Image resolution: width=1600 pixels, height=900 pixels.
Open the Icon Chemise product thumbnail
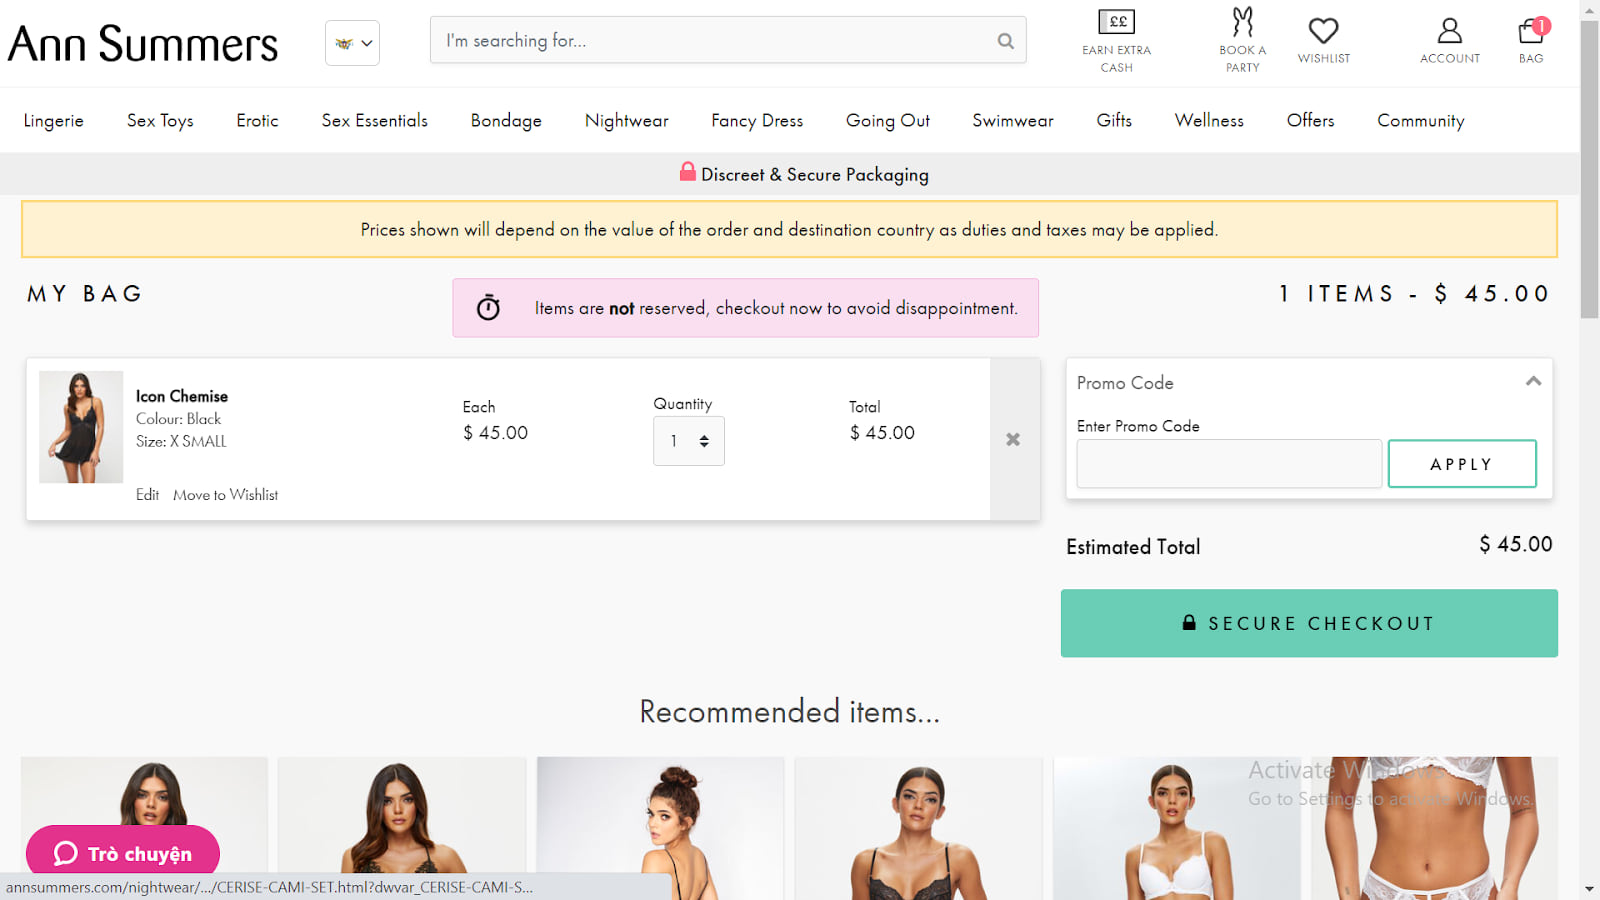point(81,427)
